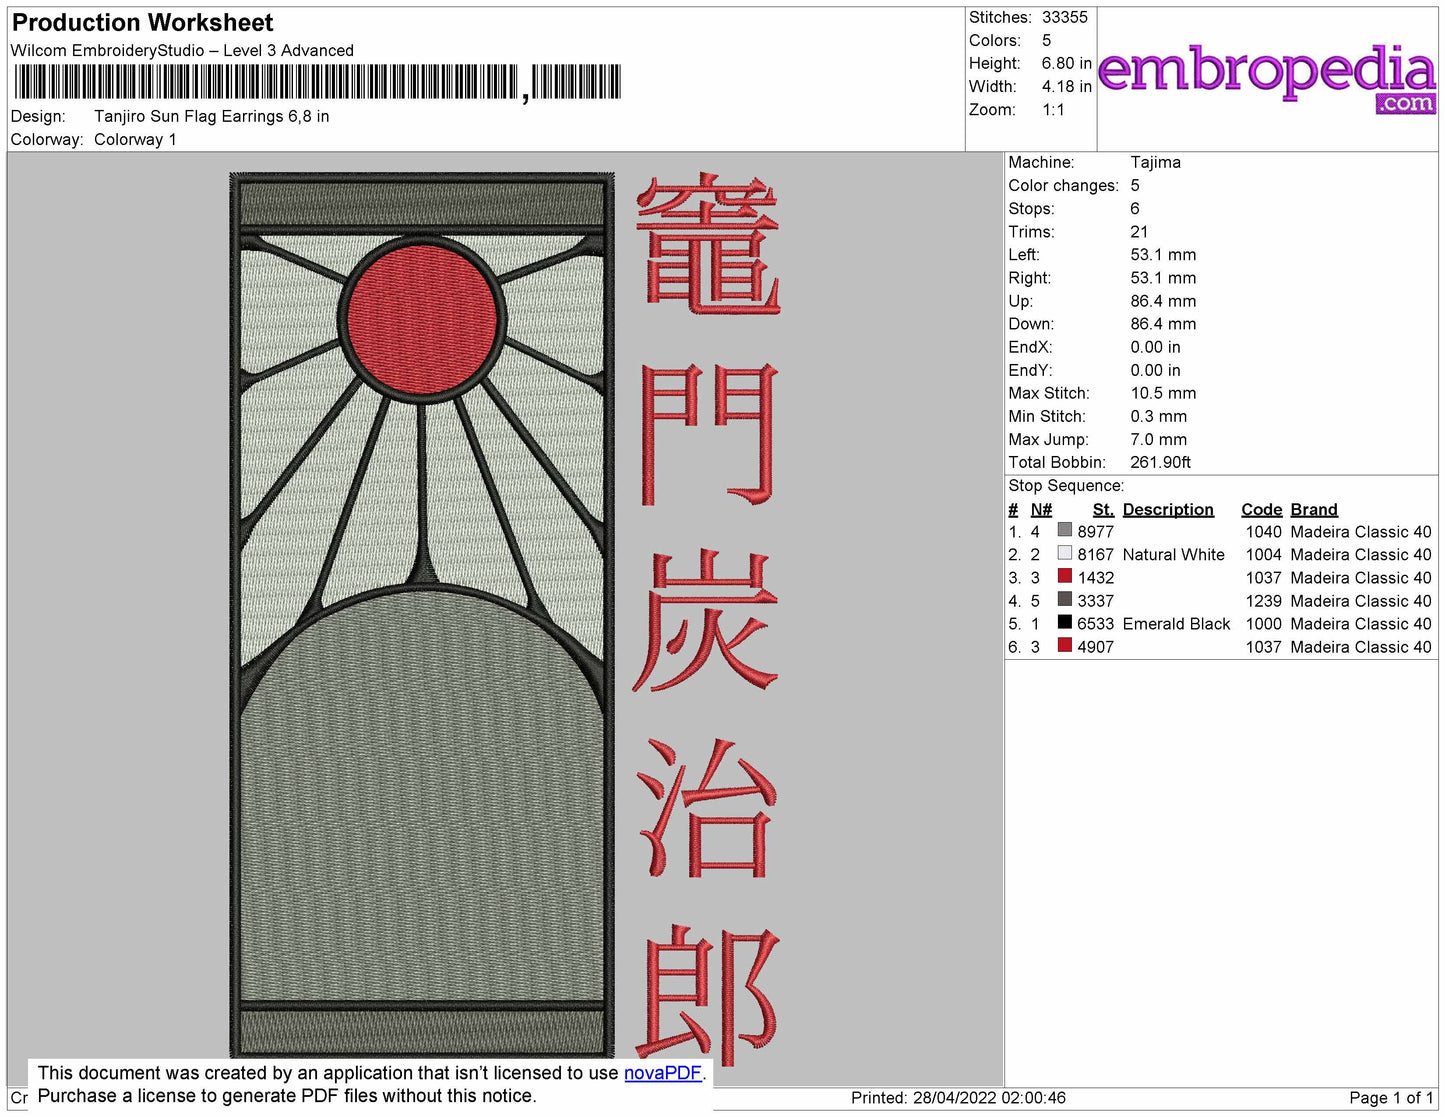Screen dimensions: 1445x1117
Task: Open the novaPDF link
Action: 663,1073
